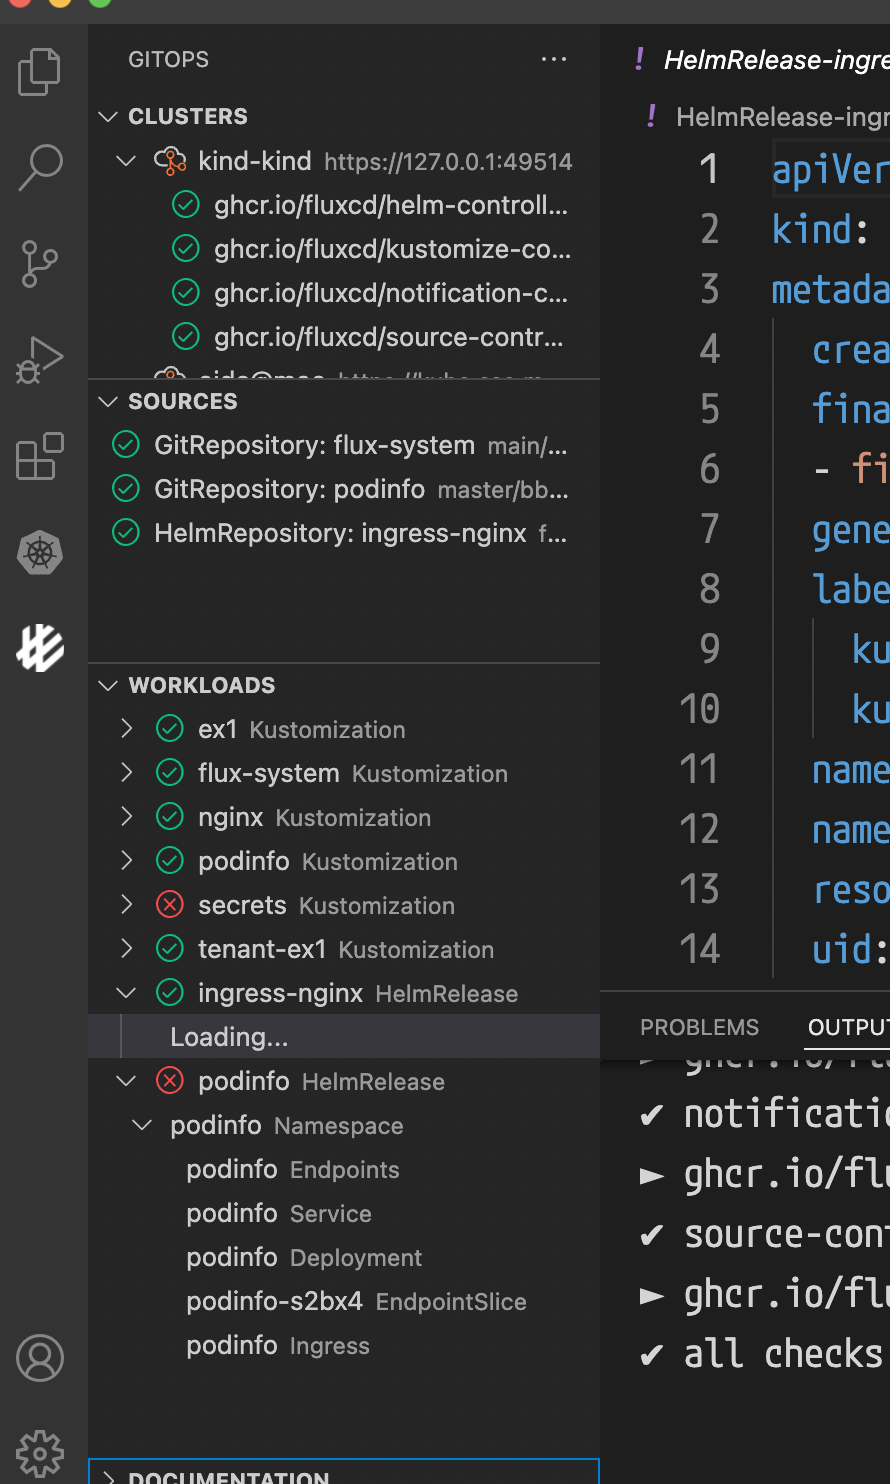Open the Extensions view

coord(38,457)
